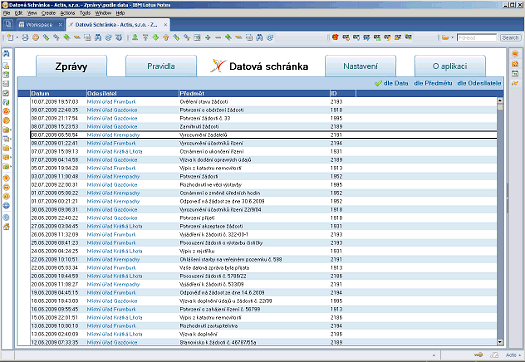Click the open-list icon left of Workspace tab
The width and height of the screenshot is (525, 362).
[8, 24]
